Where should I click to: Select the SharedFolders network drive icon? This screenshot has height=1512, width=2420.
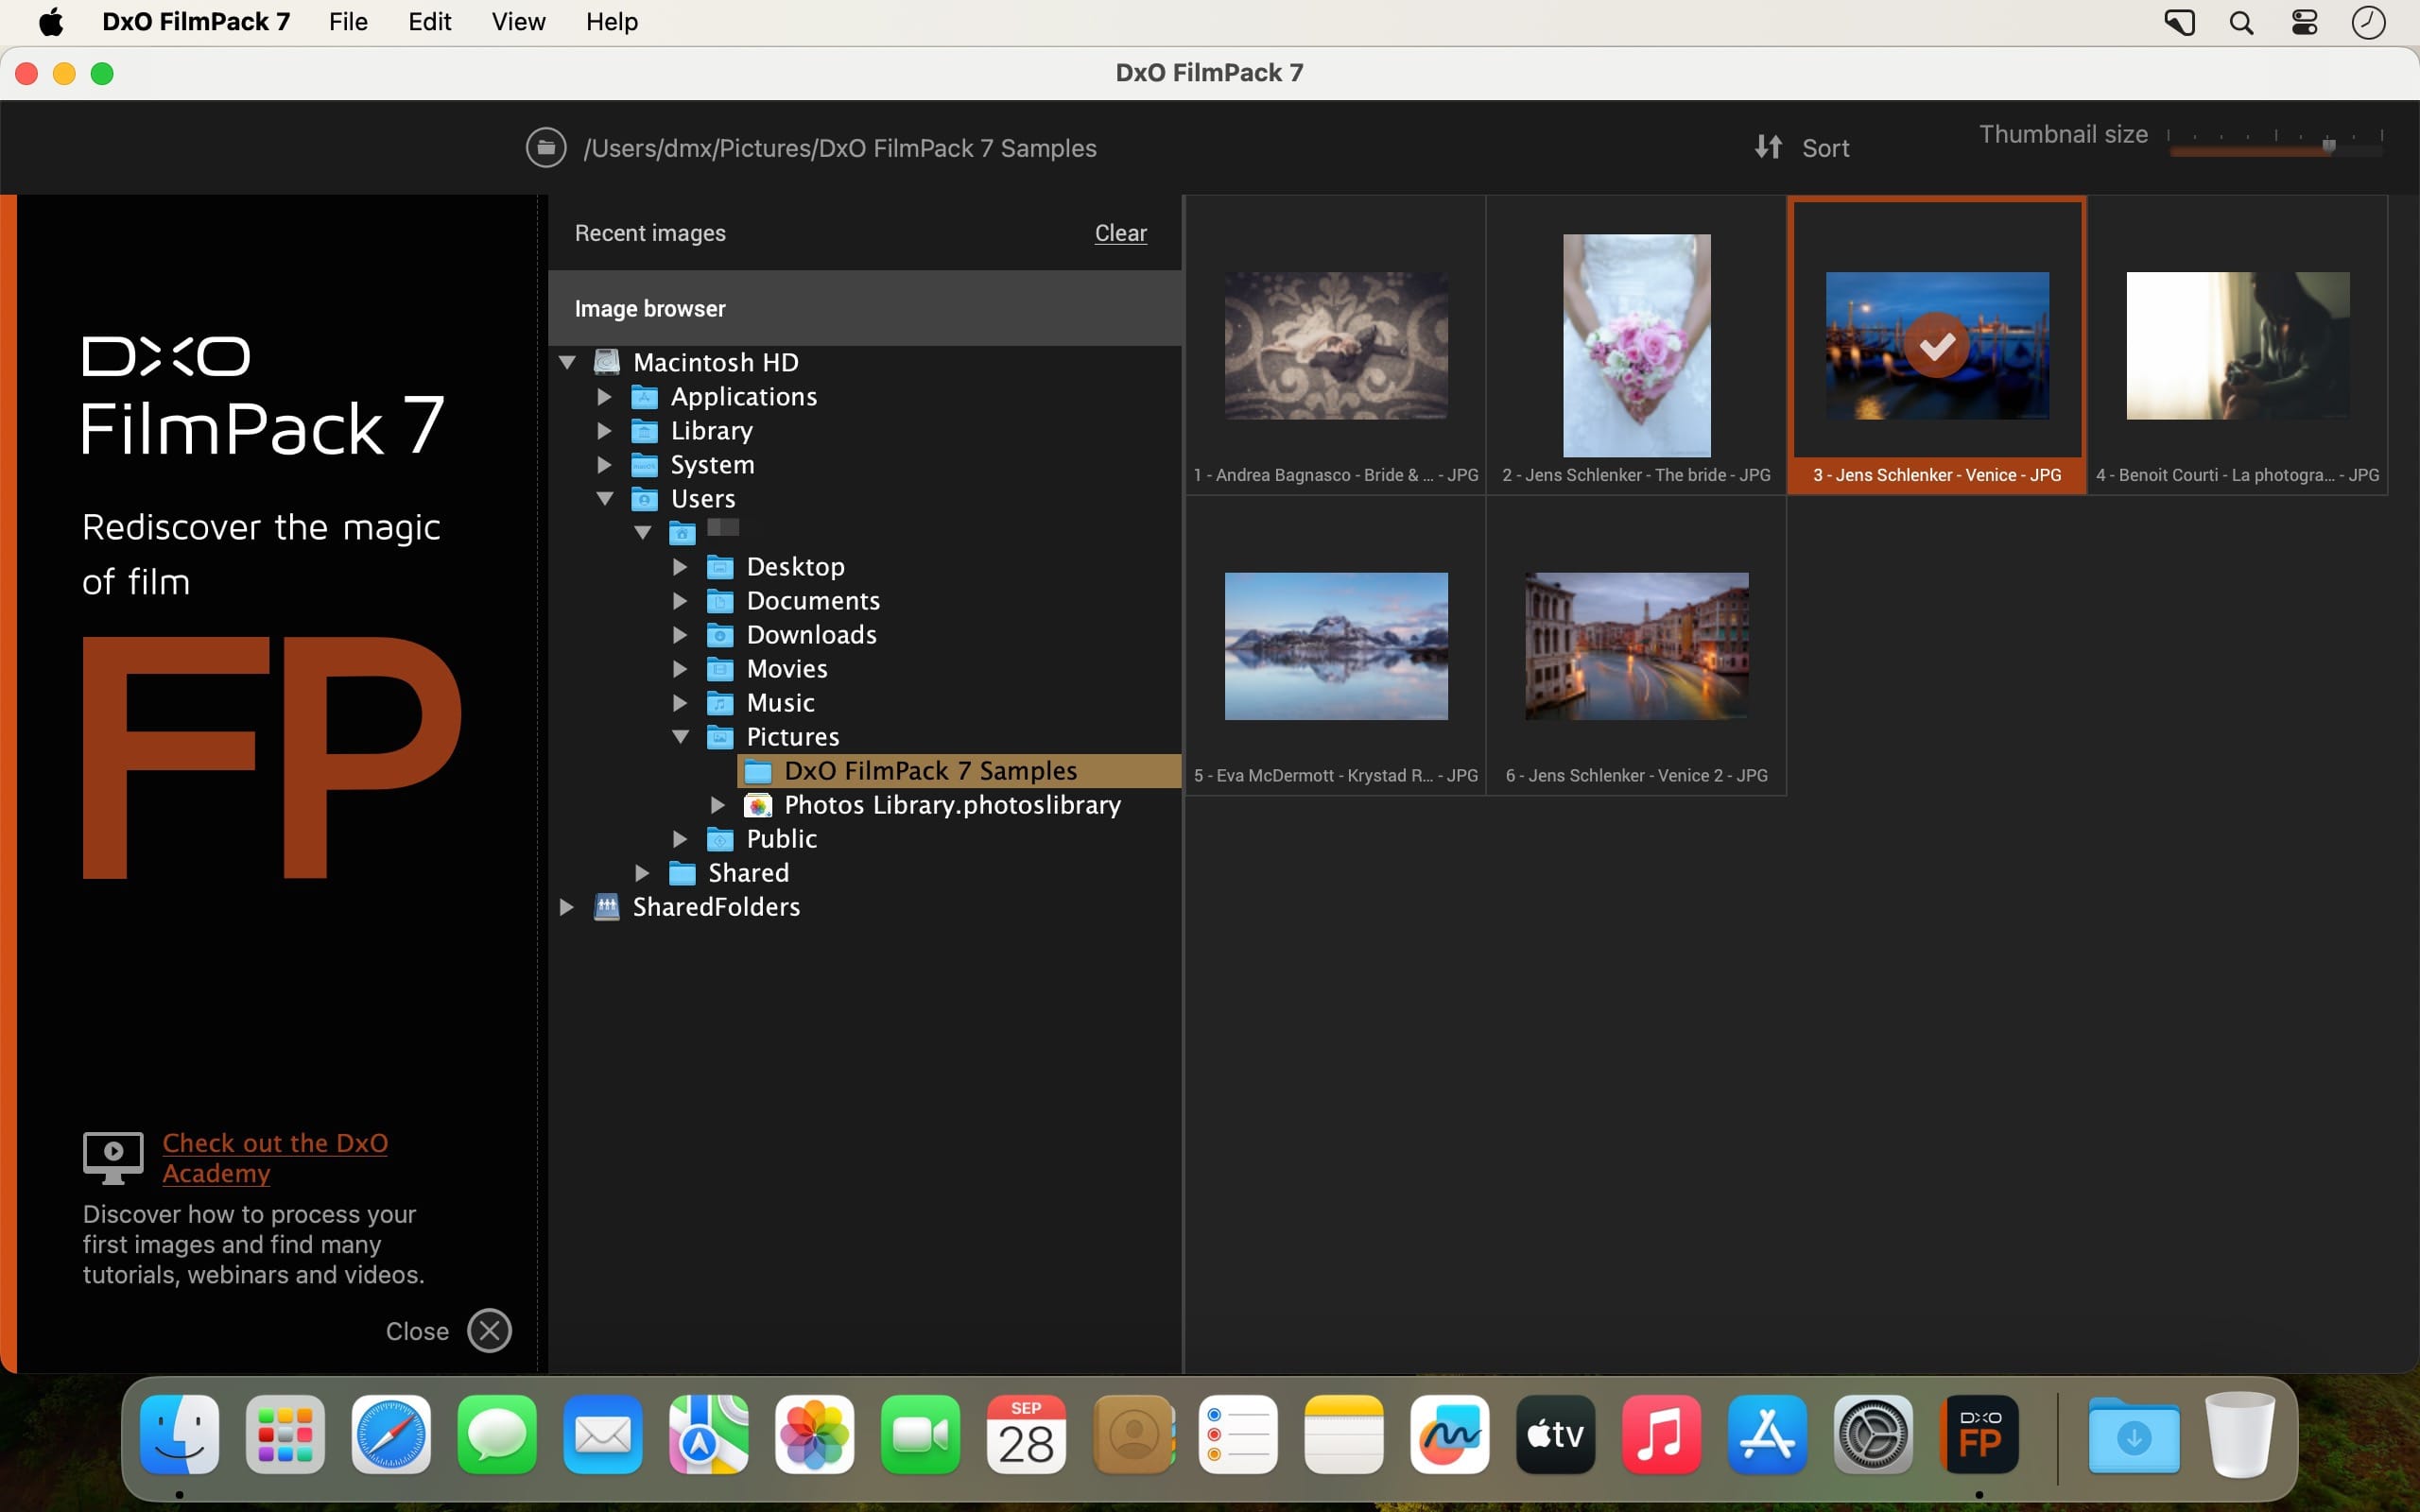pyautogui.click(x=607, y=906)
